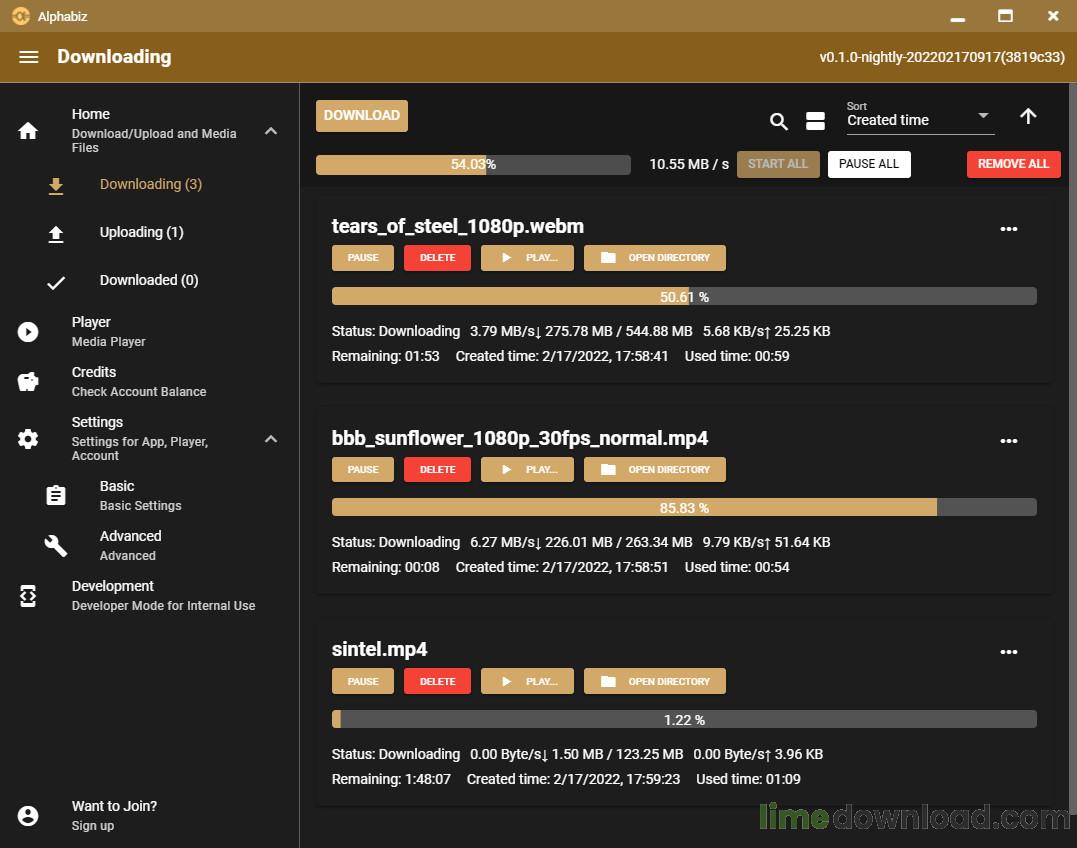Reverse sort order with the arrow icon
Viewport: 1077px width, 848px height.
coord(1028,117)
